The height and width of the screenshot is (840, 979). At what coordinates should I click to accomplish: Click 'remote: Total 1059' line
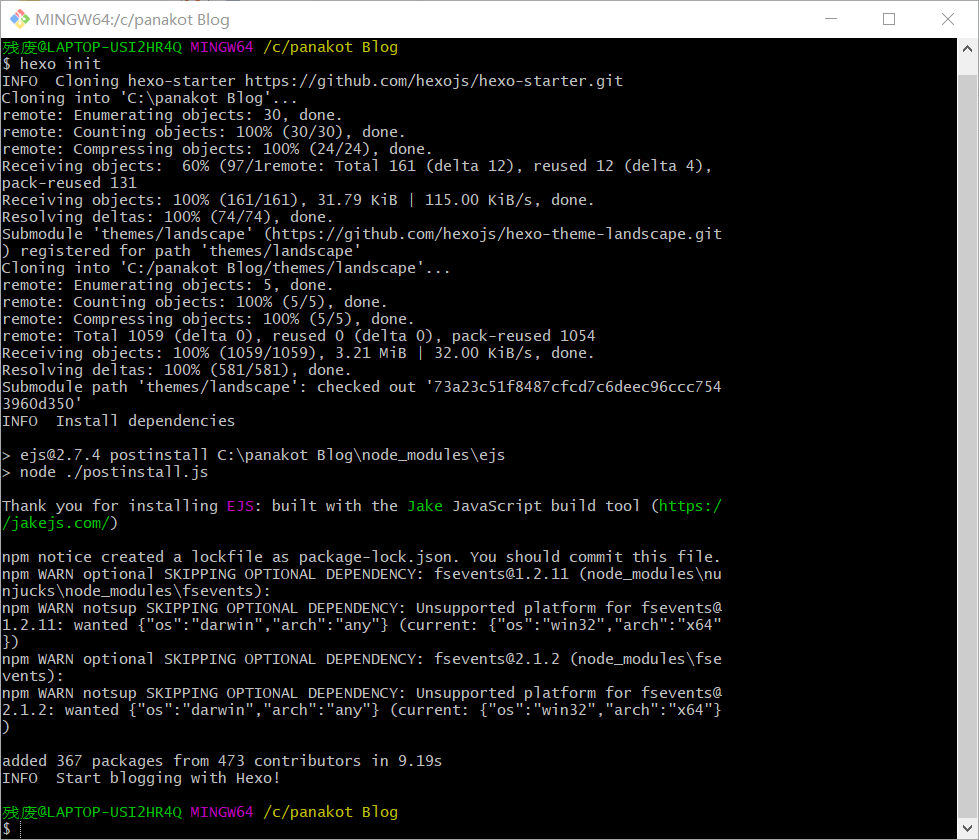pyautogui.click(x=298, y=336)
